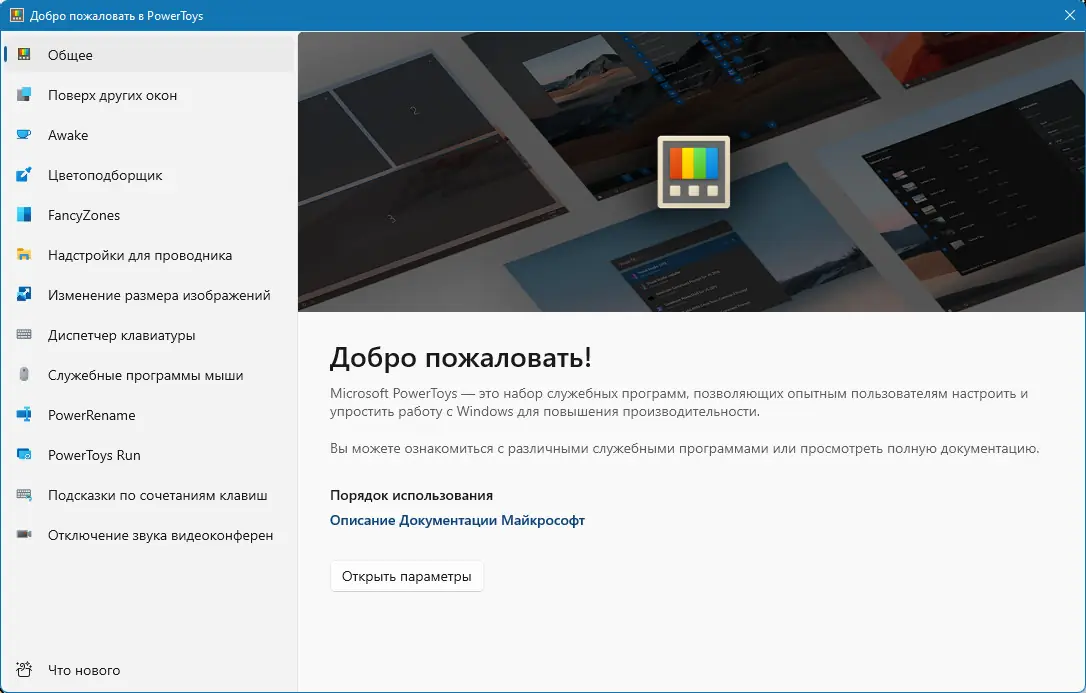Open the PowerRename page
The width and height of the screenshot is (1086, 693).
click(149, 415)
